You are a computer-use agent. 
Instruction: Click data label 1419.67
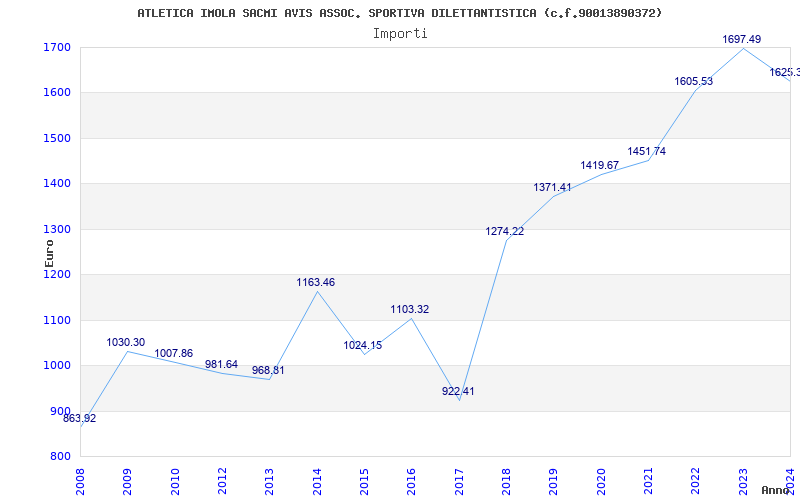(x=599, y=165)
